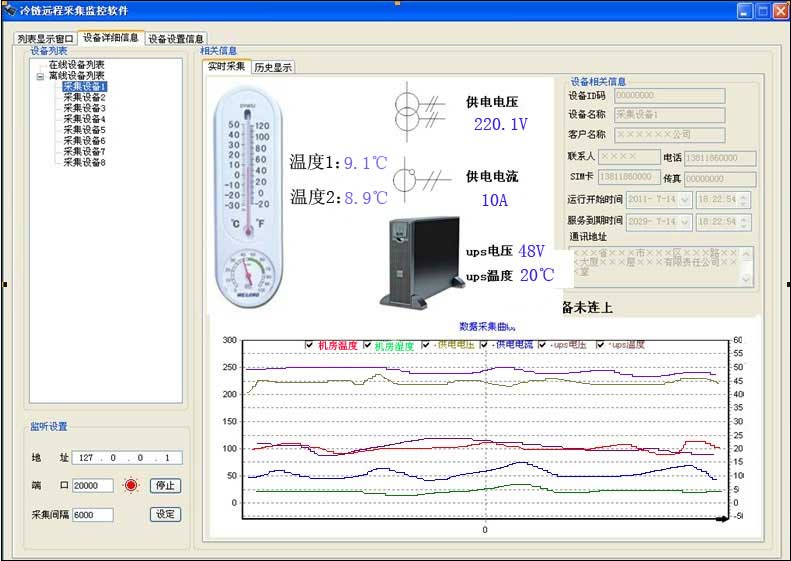Select 采集设备5 in the device tree
The width and height of the screenshot is (791, 561).
point(84,130)
